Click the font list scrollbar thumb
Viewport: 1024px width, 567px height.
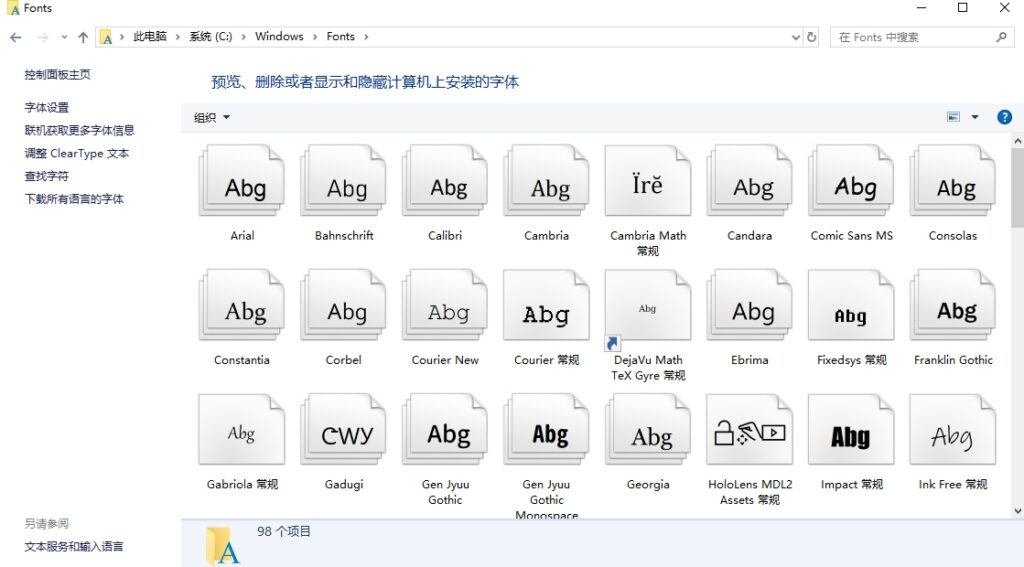tap(1017, 188)
